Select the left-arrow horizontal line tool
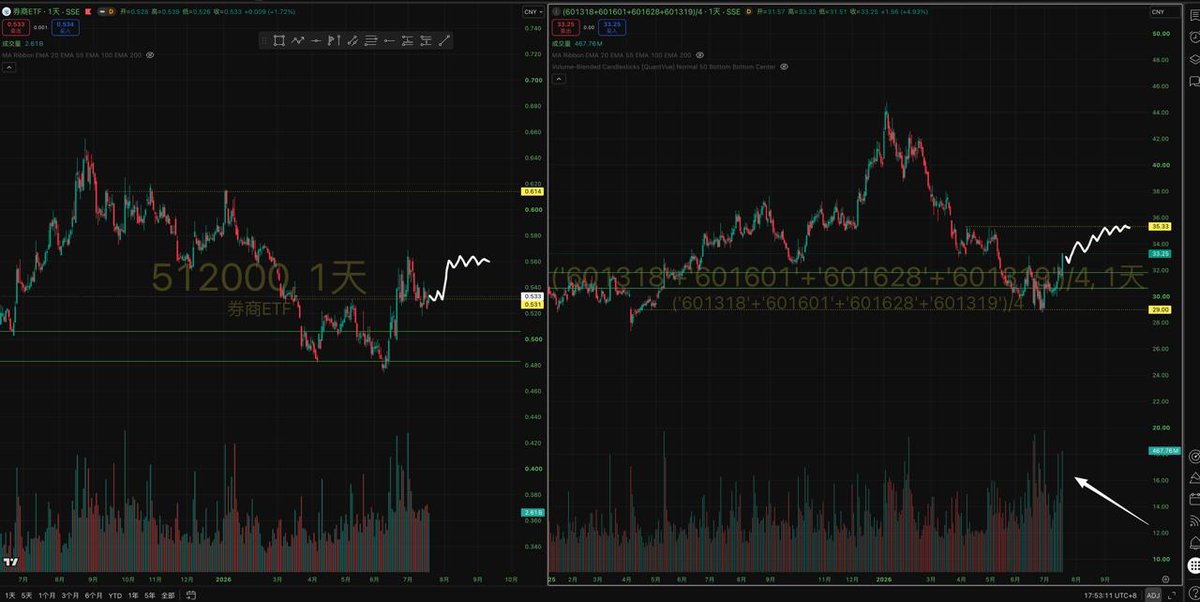Viewport: 1200px width, 602px height. coord(389,40)
